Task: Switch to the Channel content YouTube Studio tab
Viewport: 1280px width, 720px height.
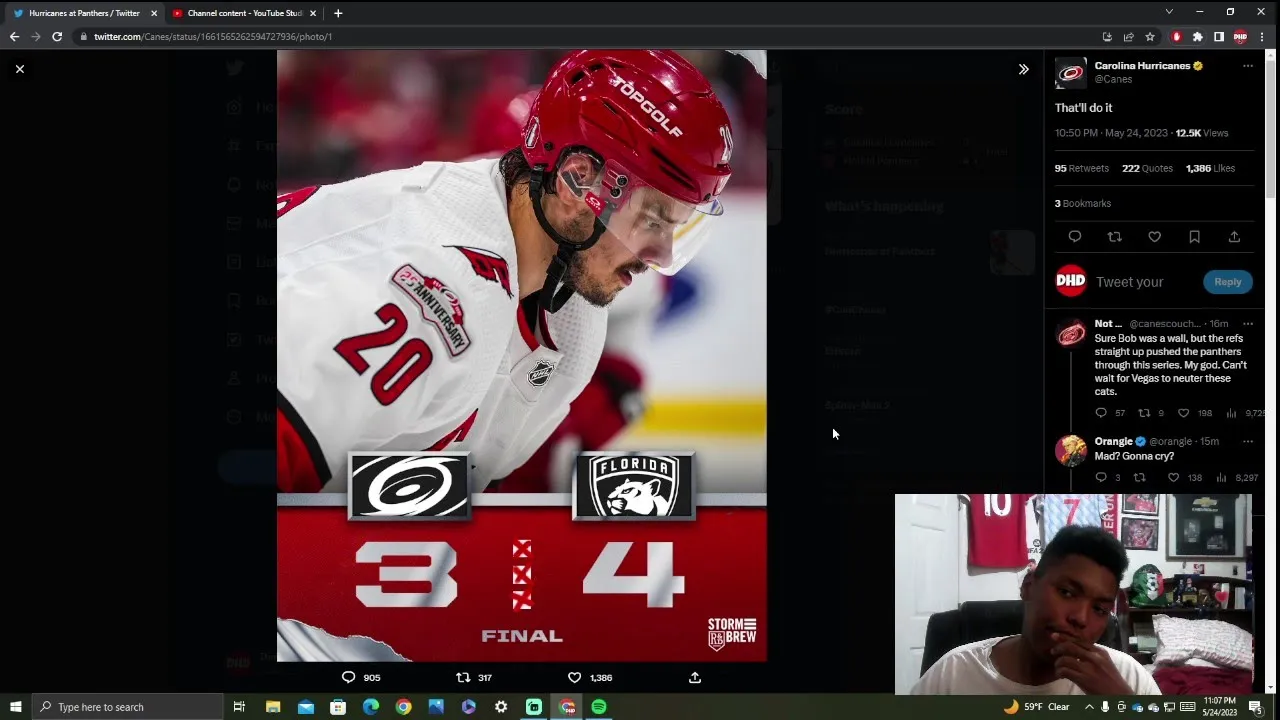Action: (244, 13)
